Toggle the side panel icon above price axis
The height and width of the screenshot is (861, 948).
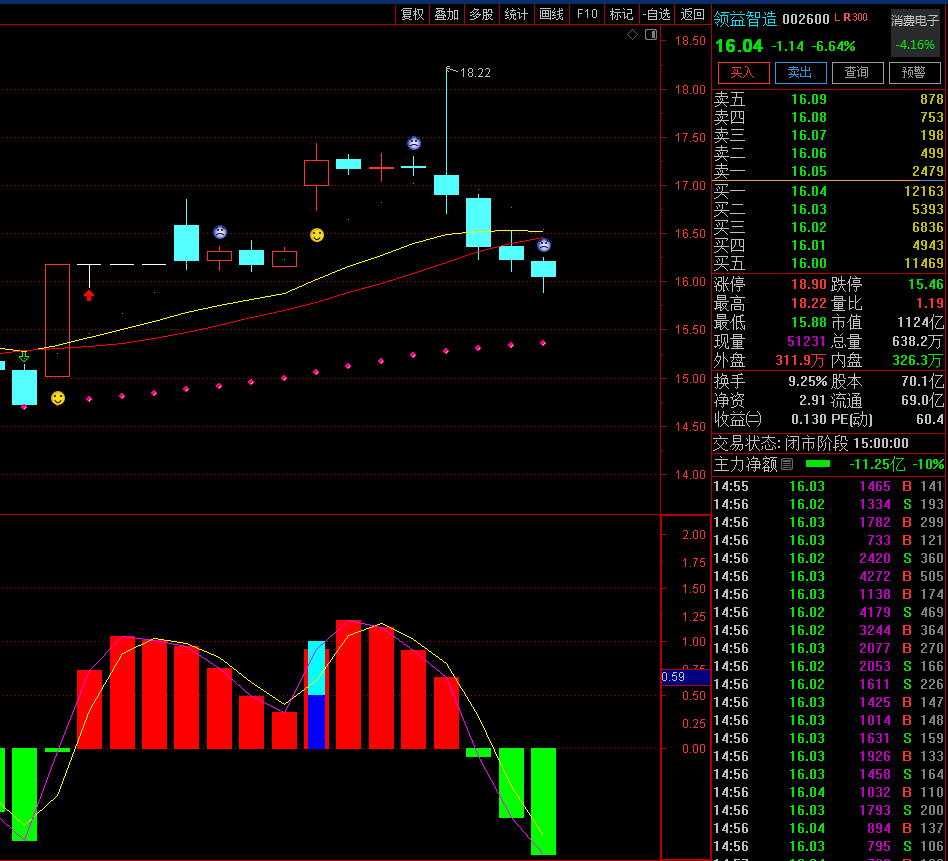[x=651, y=34]
